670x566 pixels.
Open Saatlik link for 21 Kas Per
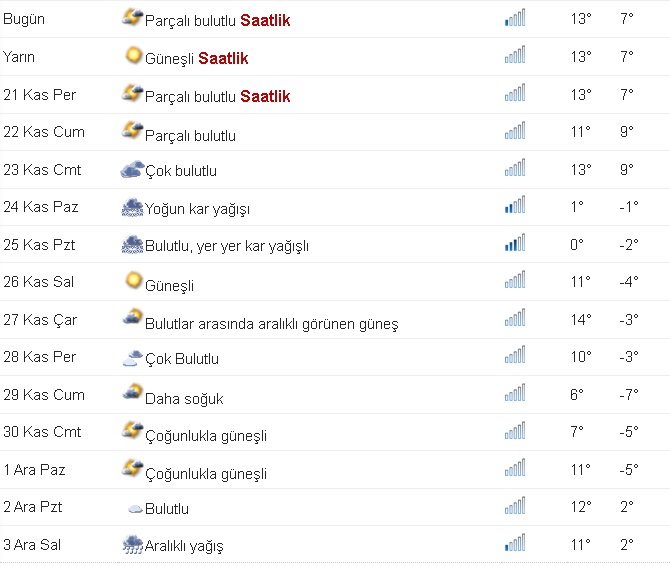pyautogui.click(x=265, y=96)
